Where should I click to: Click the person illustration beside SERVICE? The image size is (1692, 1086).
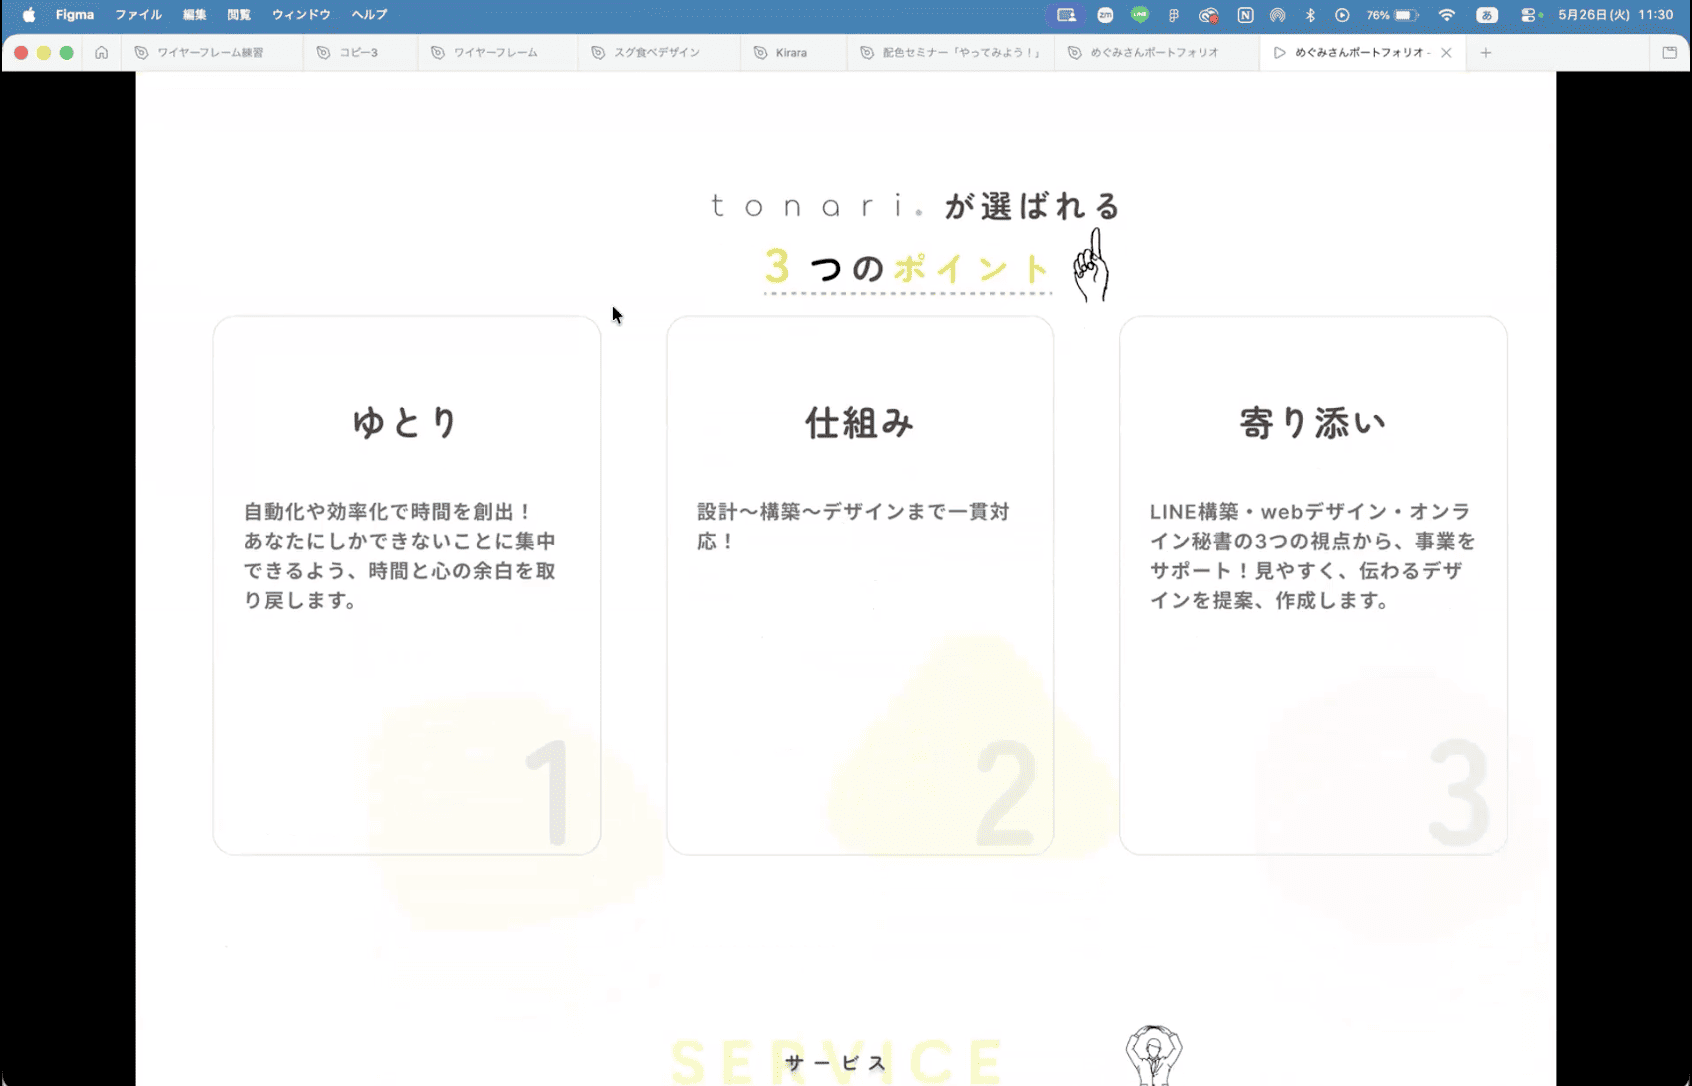click(x=1154, y=1055)
